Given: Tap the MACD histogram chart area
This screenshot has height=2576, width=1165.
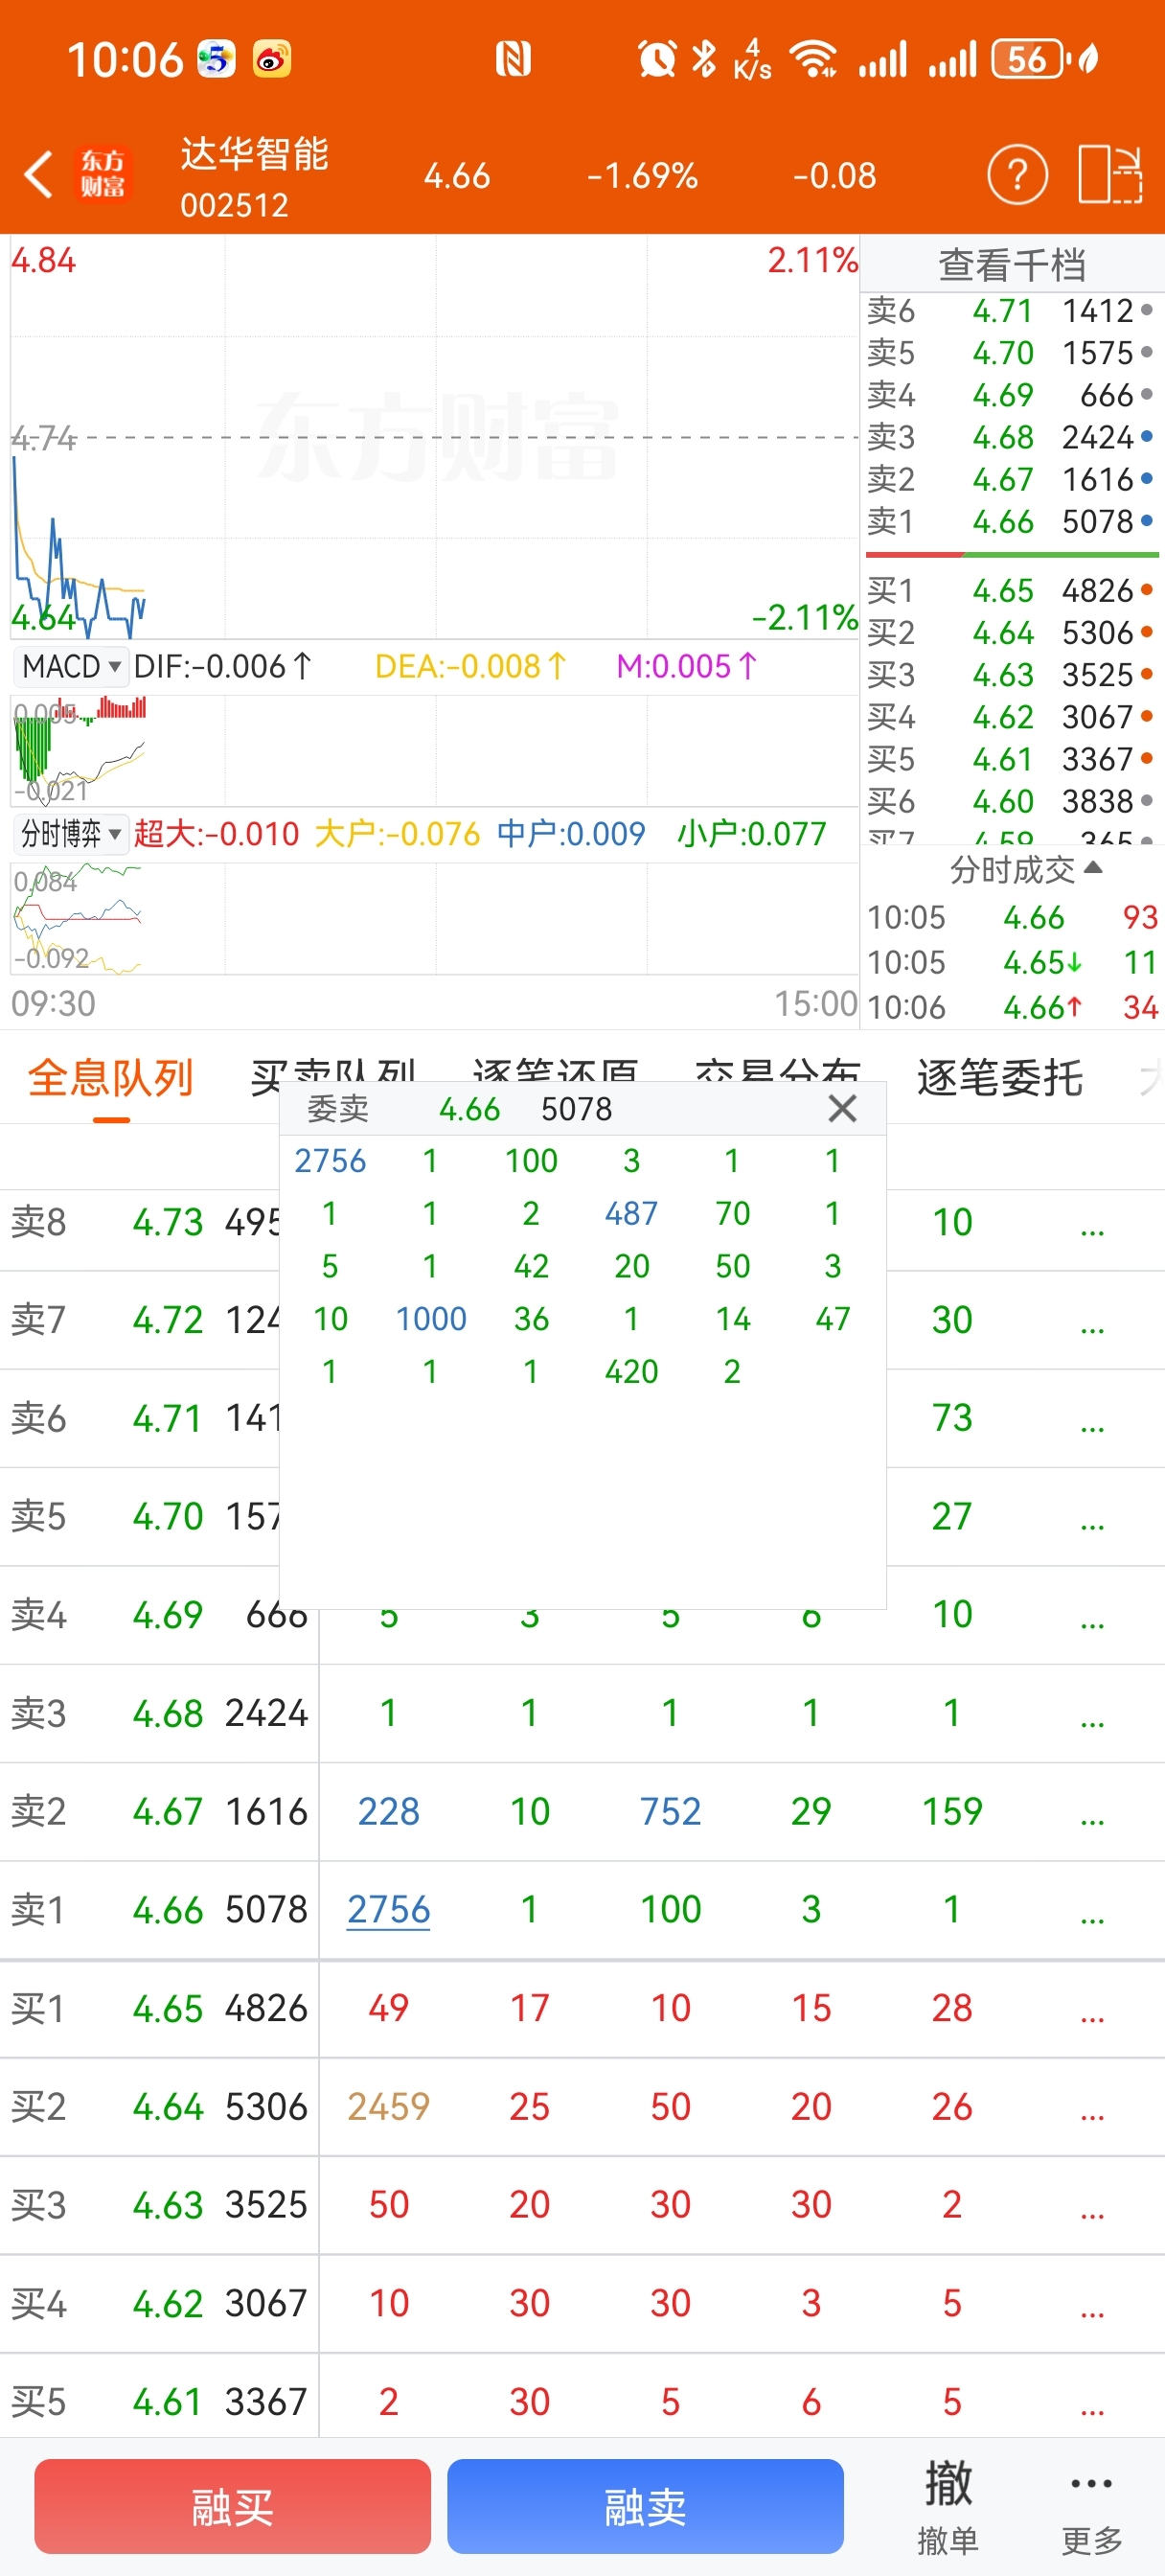Looking at the screenshot, I should [x=434, y=750].
